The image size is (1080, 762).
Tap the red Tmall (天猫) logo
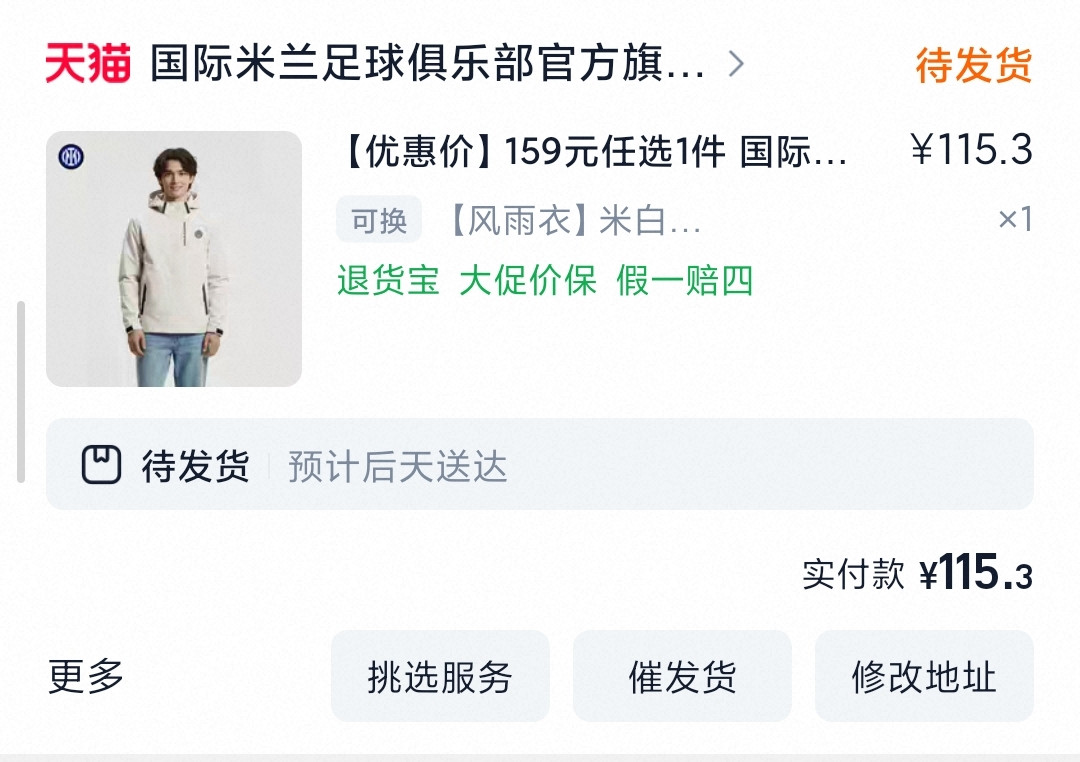click(87, 63)
